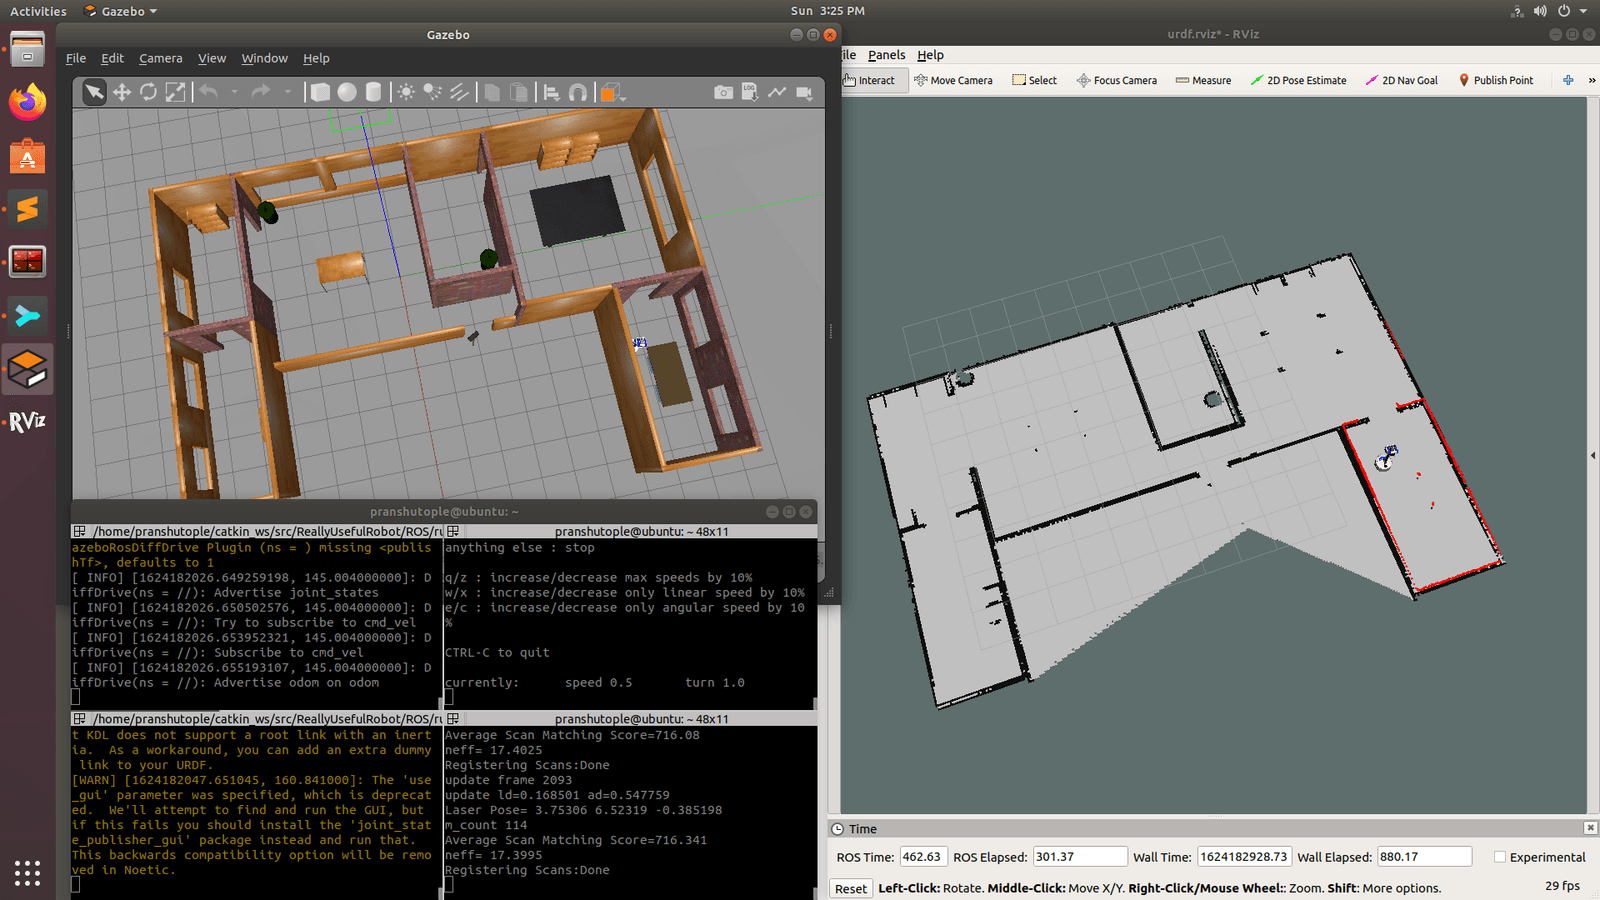Insert a box shape in Gazebo

(x=320, y=92)
